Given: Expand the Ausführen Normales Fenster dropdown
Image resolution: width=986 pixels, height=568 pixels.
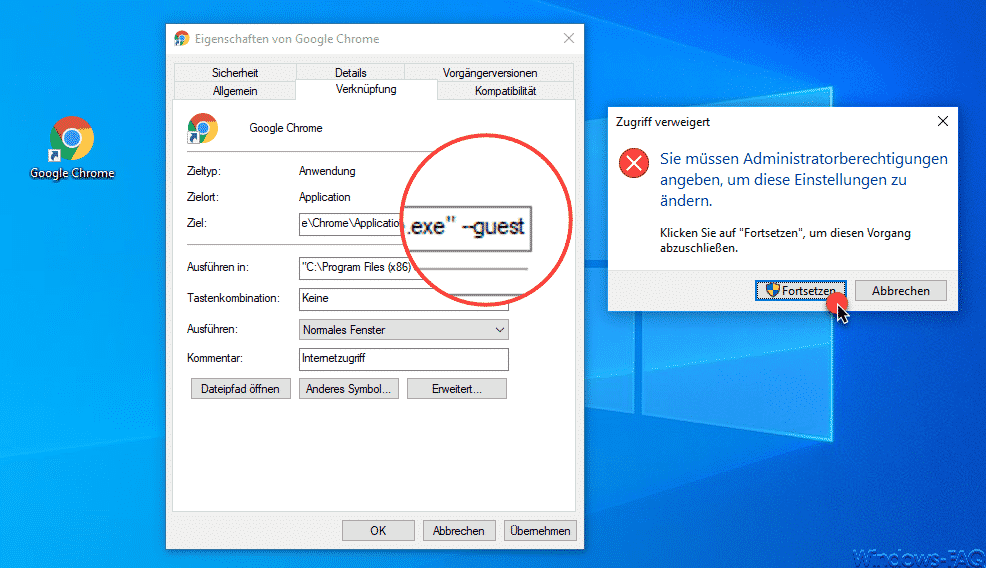Looking at the screenshot, I should click(x=403, y=330).
